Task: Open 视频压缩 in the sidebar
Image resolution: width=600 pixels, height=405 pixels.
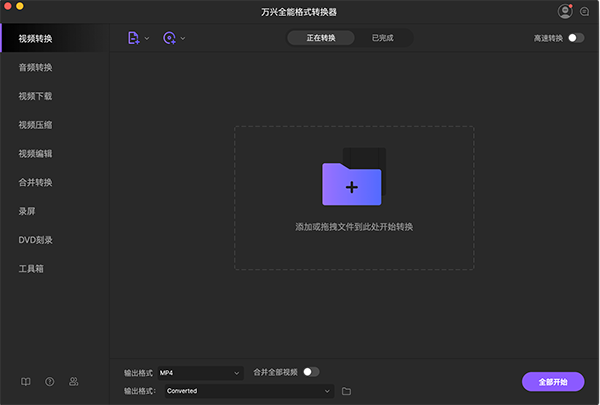Action: click(x=36, y=125)
